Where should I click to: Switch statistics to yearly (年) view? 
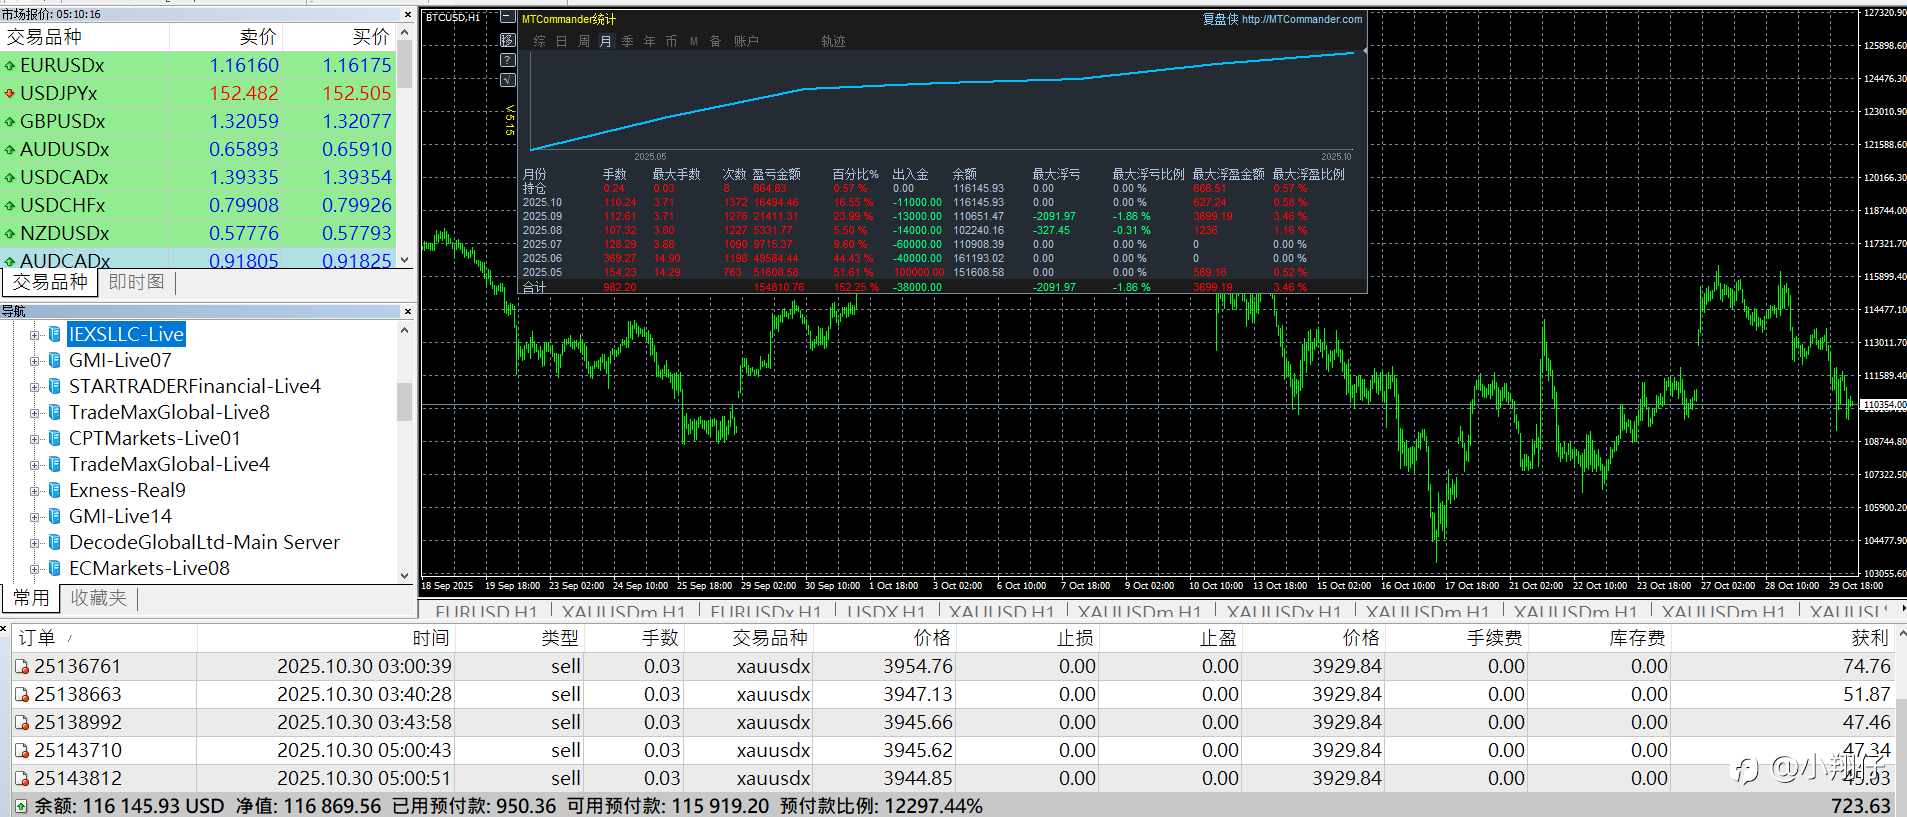tap(649, 41)
